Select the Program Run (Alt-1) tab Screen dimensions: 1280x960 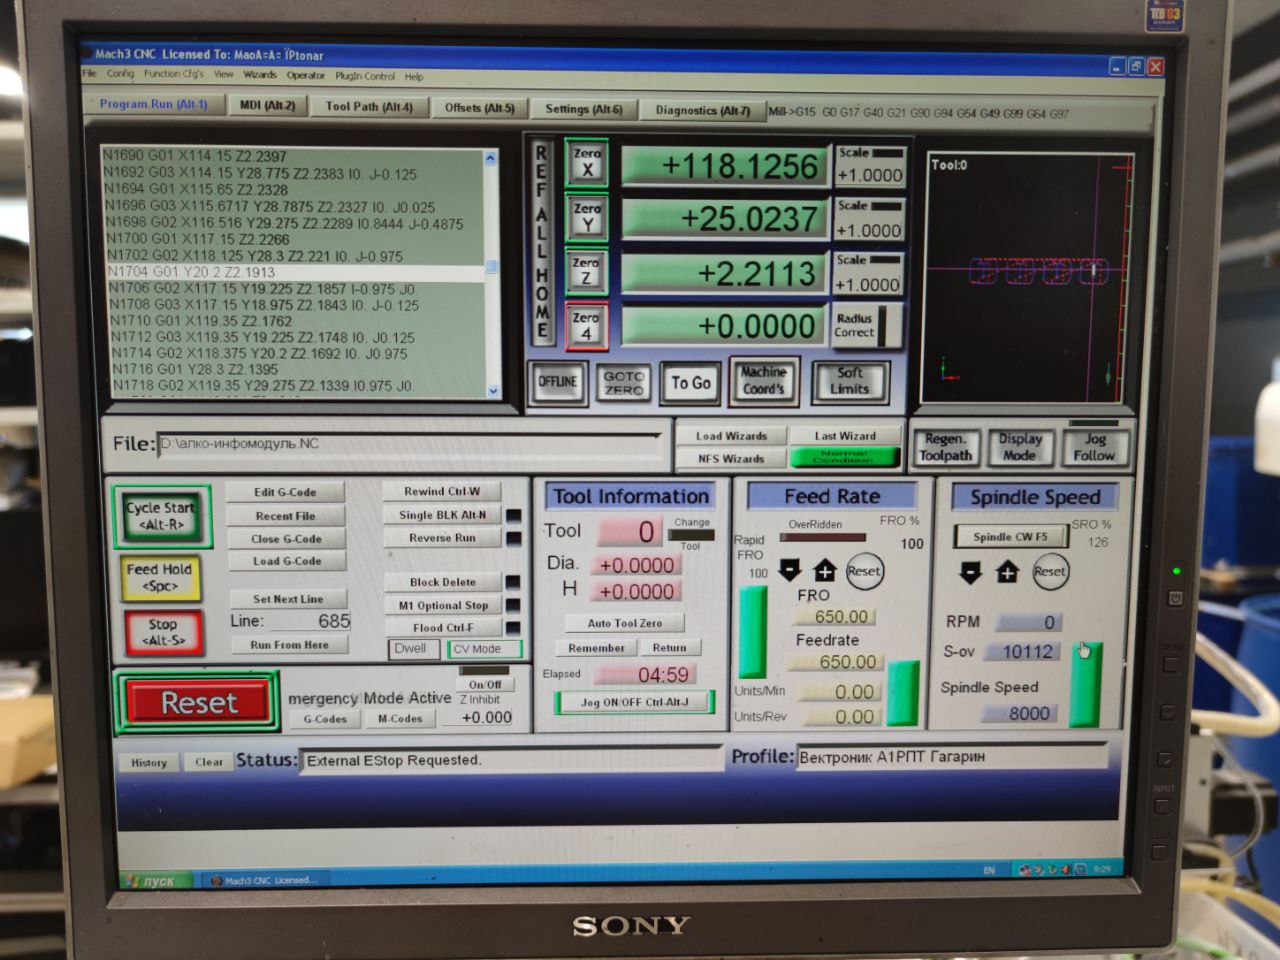[154, 104]
